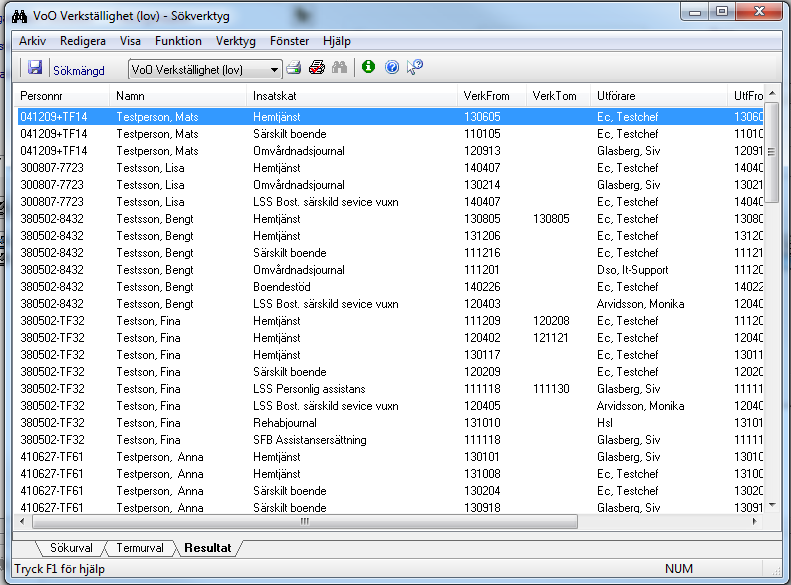Sort by VerkFrom column header
This screenshot has height=585, width=791.
click(491, 96)
